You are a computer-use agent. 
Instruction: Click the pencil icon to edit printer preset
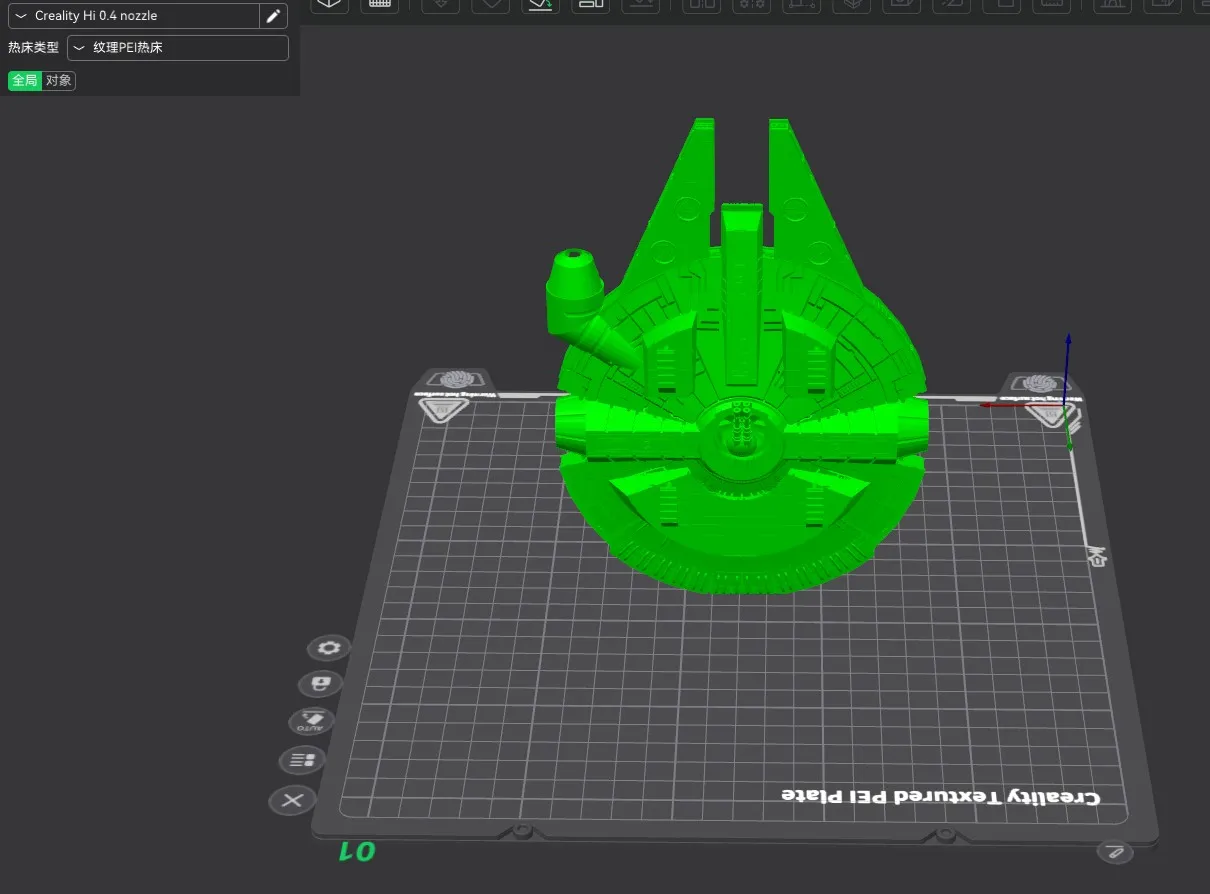[x=273, y=16]
